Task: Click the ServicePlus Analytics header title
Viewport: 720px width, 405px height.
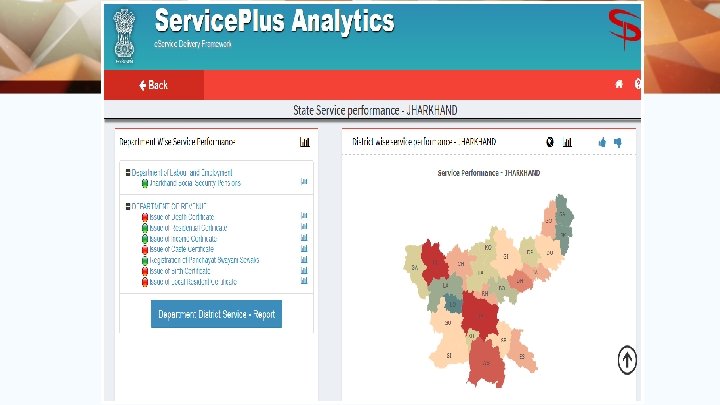Action: pyautogui.click(x=275, y=21)
